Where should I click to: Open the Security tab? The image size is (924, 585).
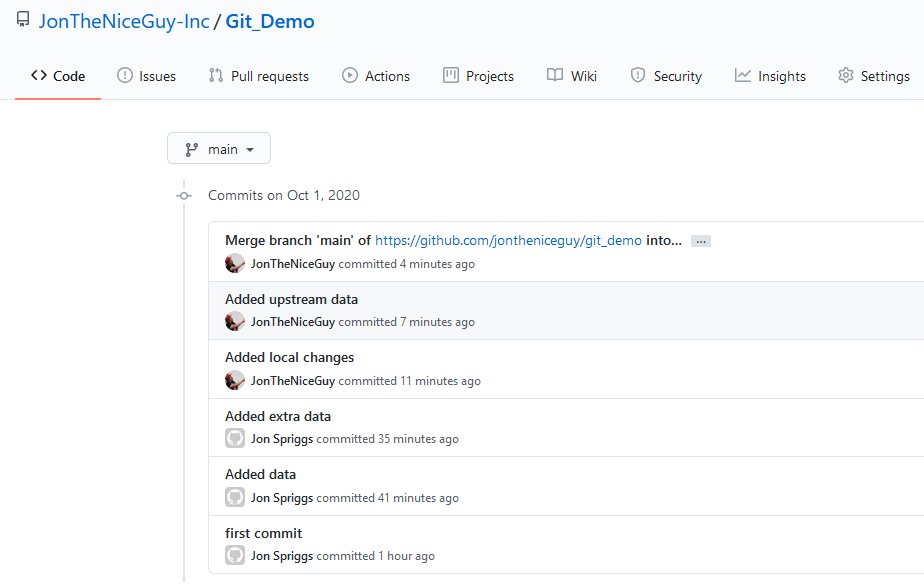pyautogui.click(x=666, y=76)
